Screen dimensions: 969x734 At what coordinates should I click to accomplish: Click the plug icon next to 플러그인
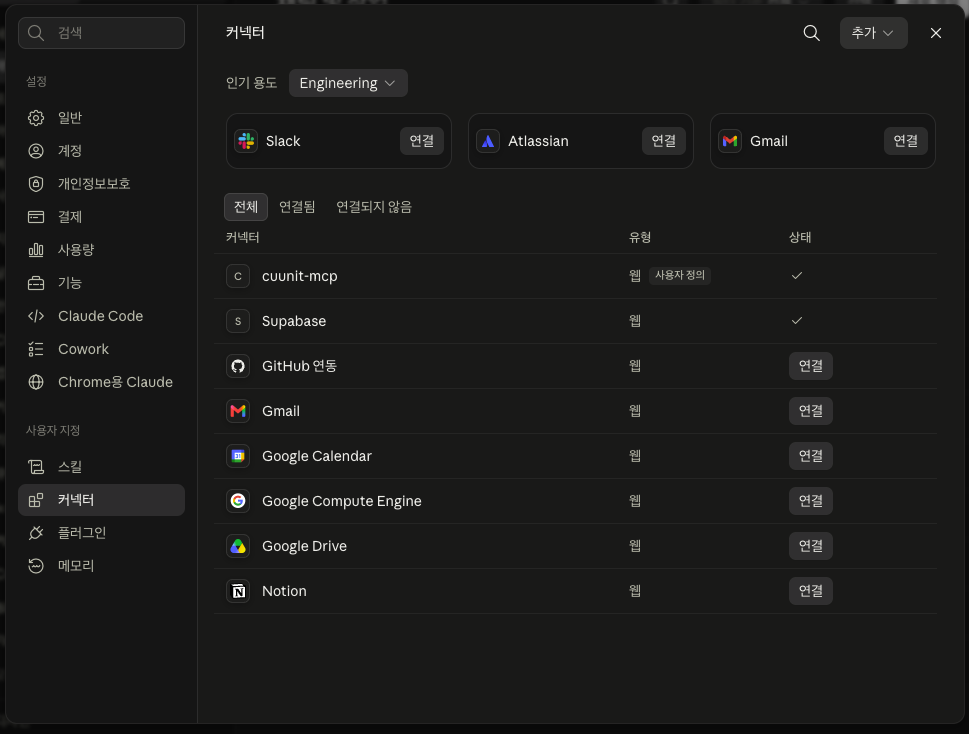pos(36,533)
